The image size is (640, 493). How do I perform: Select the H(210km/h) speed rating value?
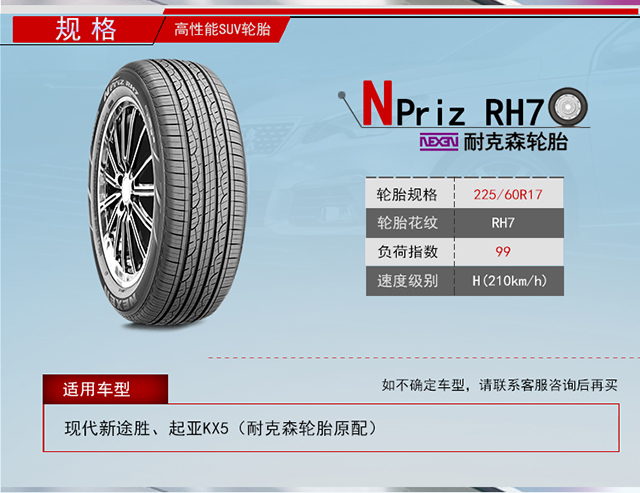[x=509, y=281]
